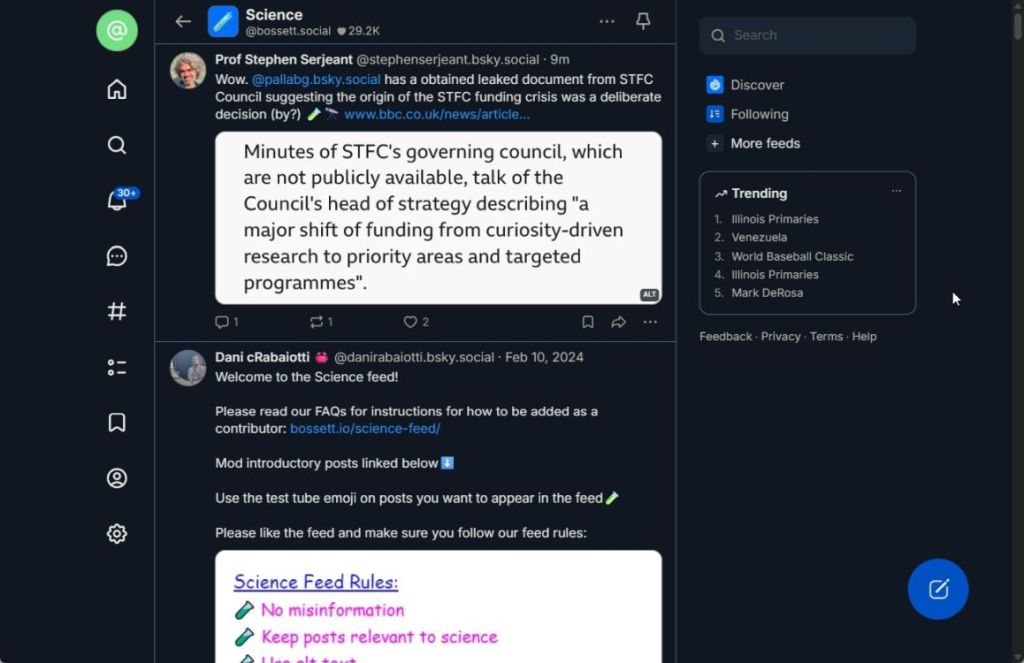Viewport: 1024px width, 663px height.
Task: Open Bluesky settings gear
Action: tap(117, 533)
